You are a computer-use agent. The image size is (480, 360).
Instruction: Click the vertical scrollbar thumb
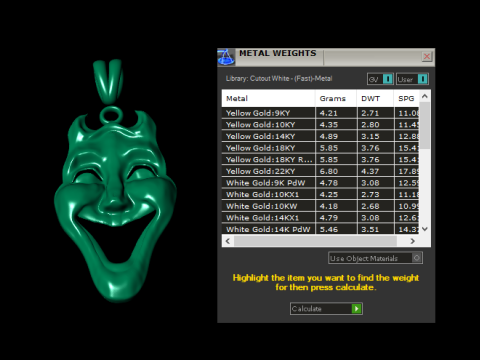coord(425,126)
